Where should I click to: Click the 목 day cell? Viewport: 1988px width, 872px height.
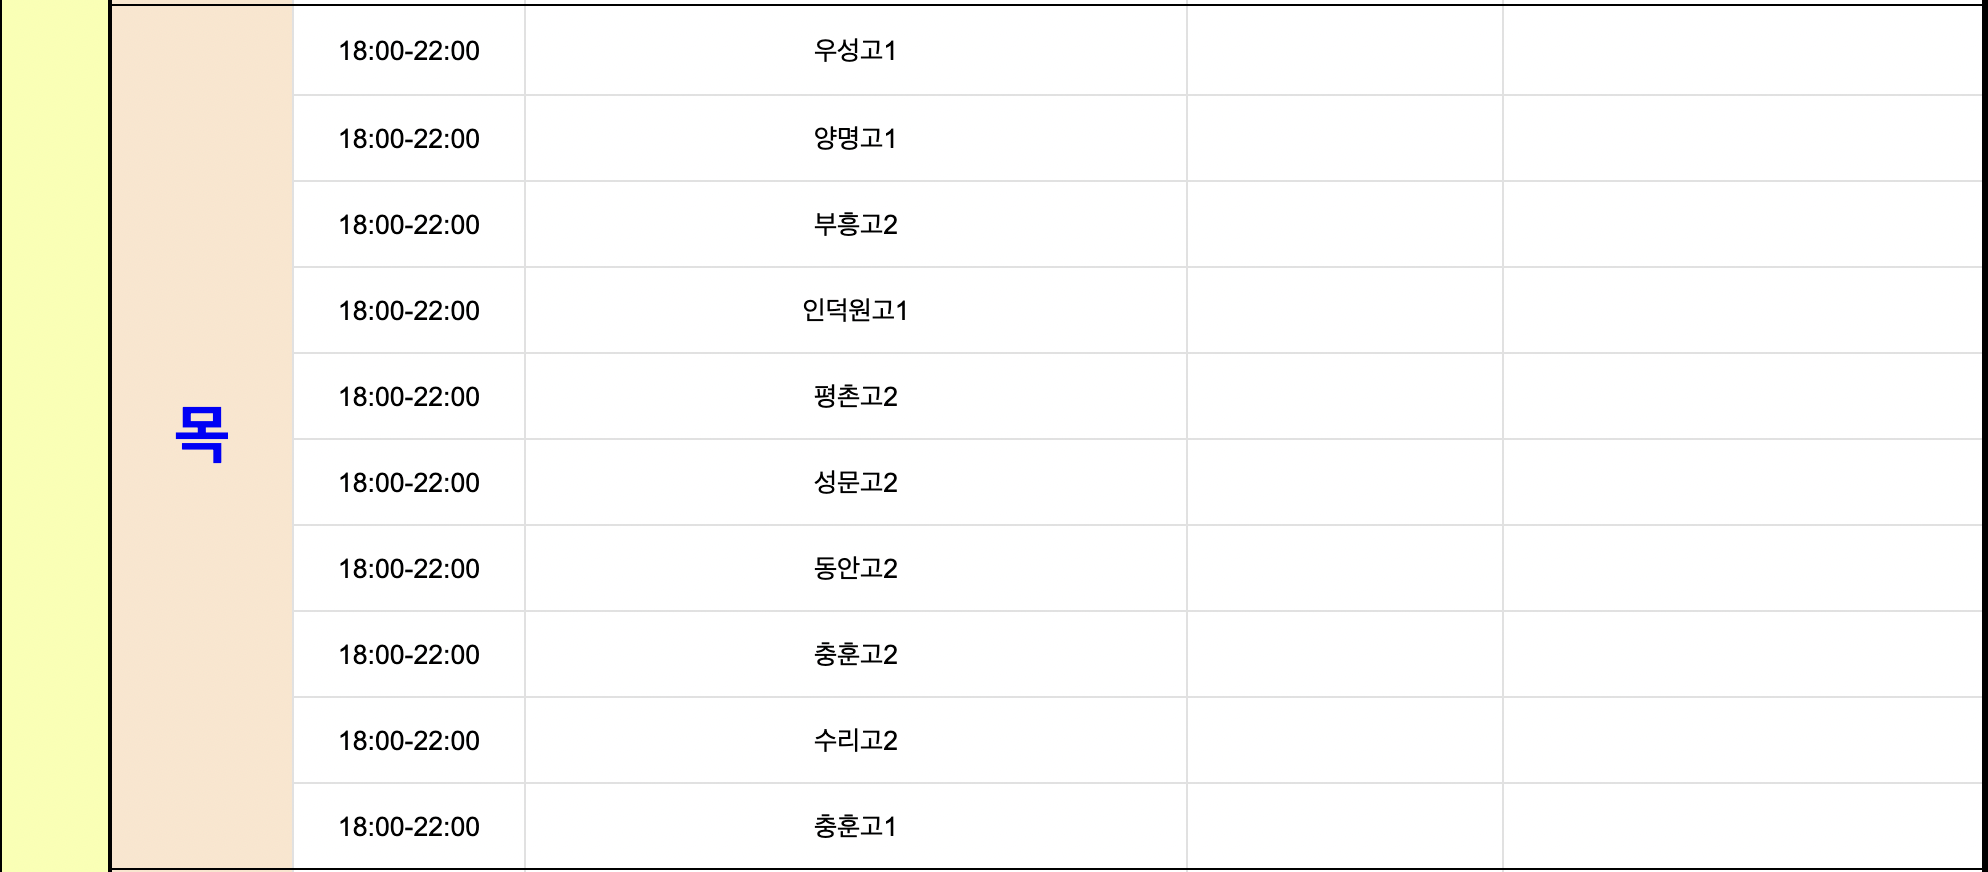(x=202, y=436)
